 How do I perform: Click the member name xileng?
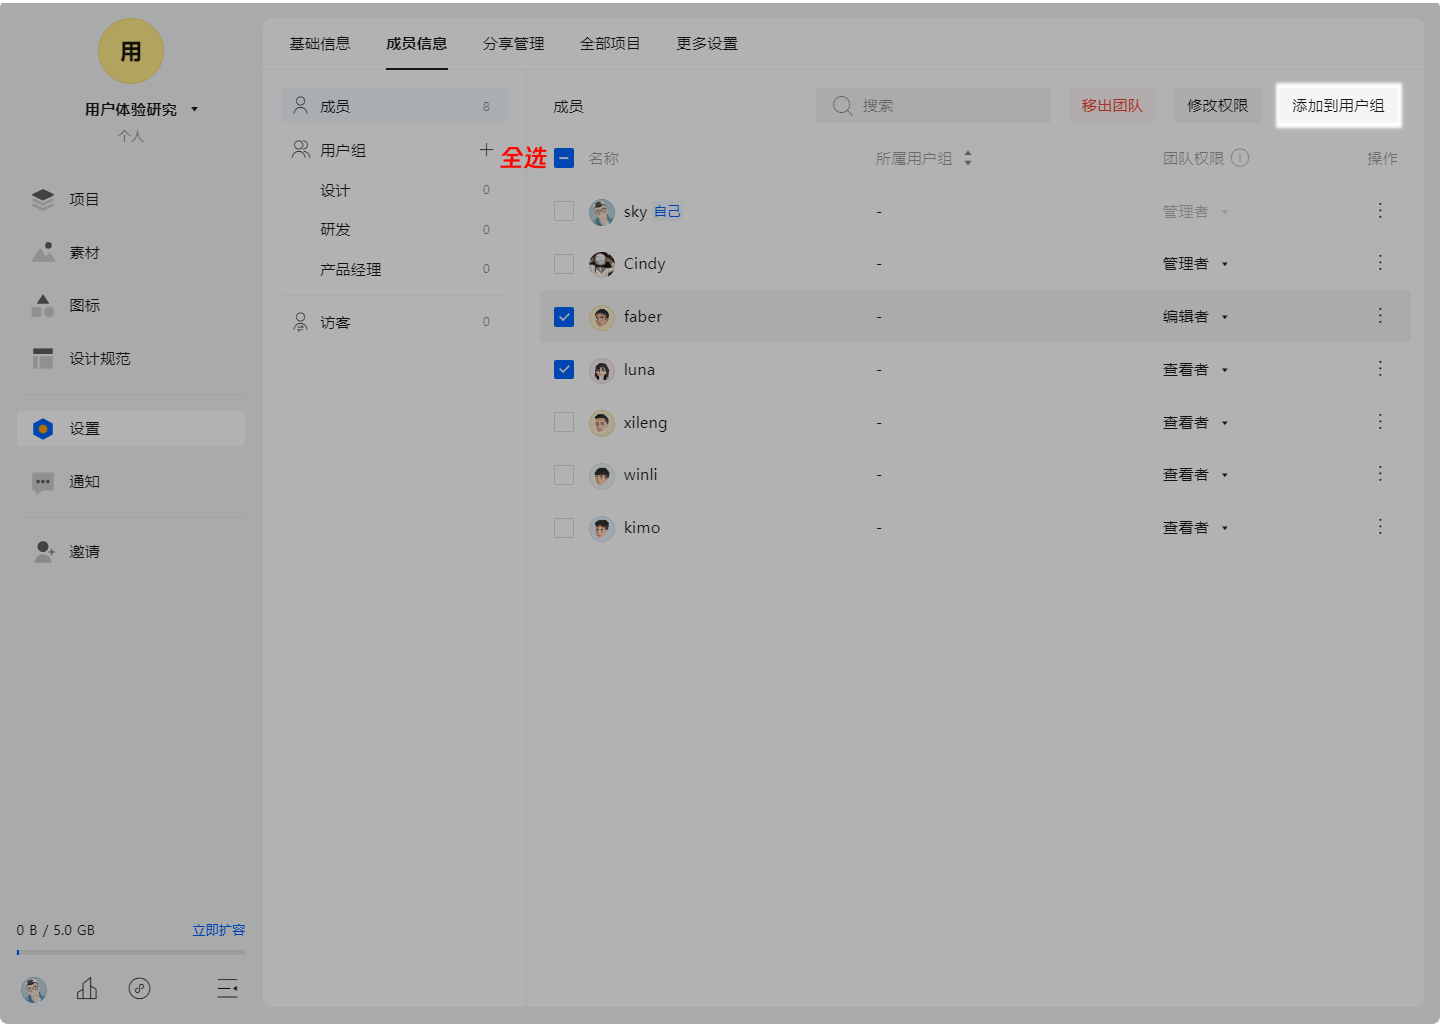point(645,423)
